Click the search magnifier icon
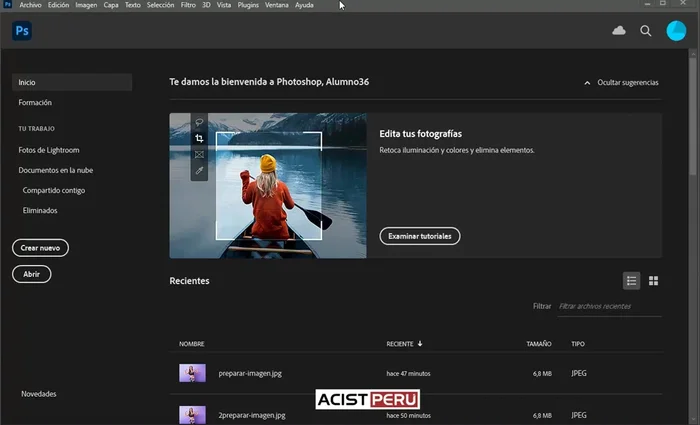 (646, 31)
